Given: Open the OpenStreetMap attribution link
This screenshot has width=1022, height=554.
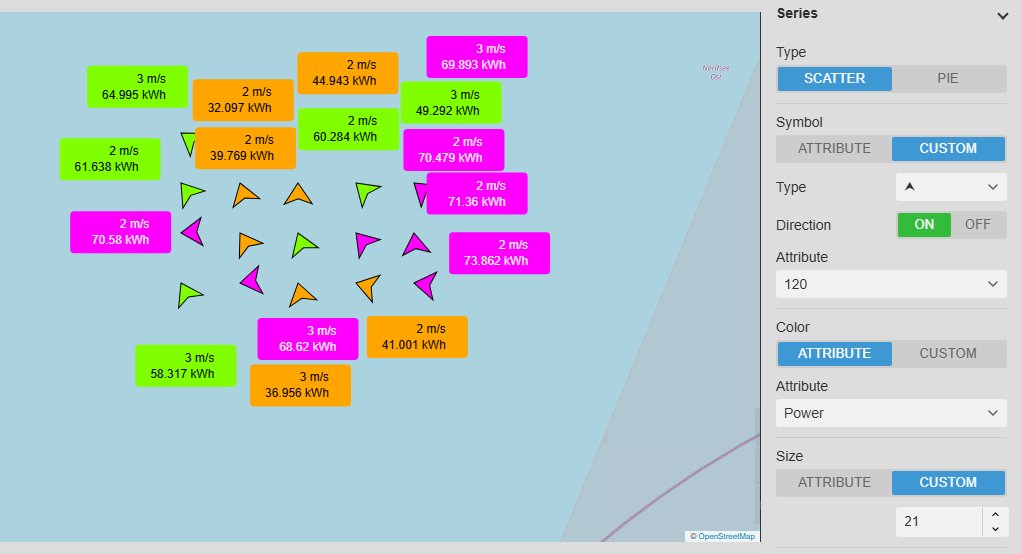Looking at the screenshot, I should pos(726,536).
